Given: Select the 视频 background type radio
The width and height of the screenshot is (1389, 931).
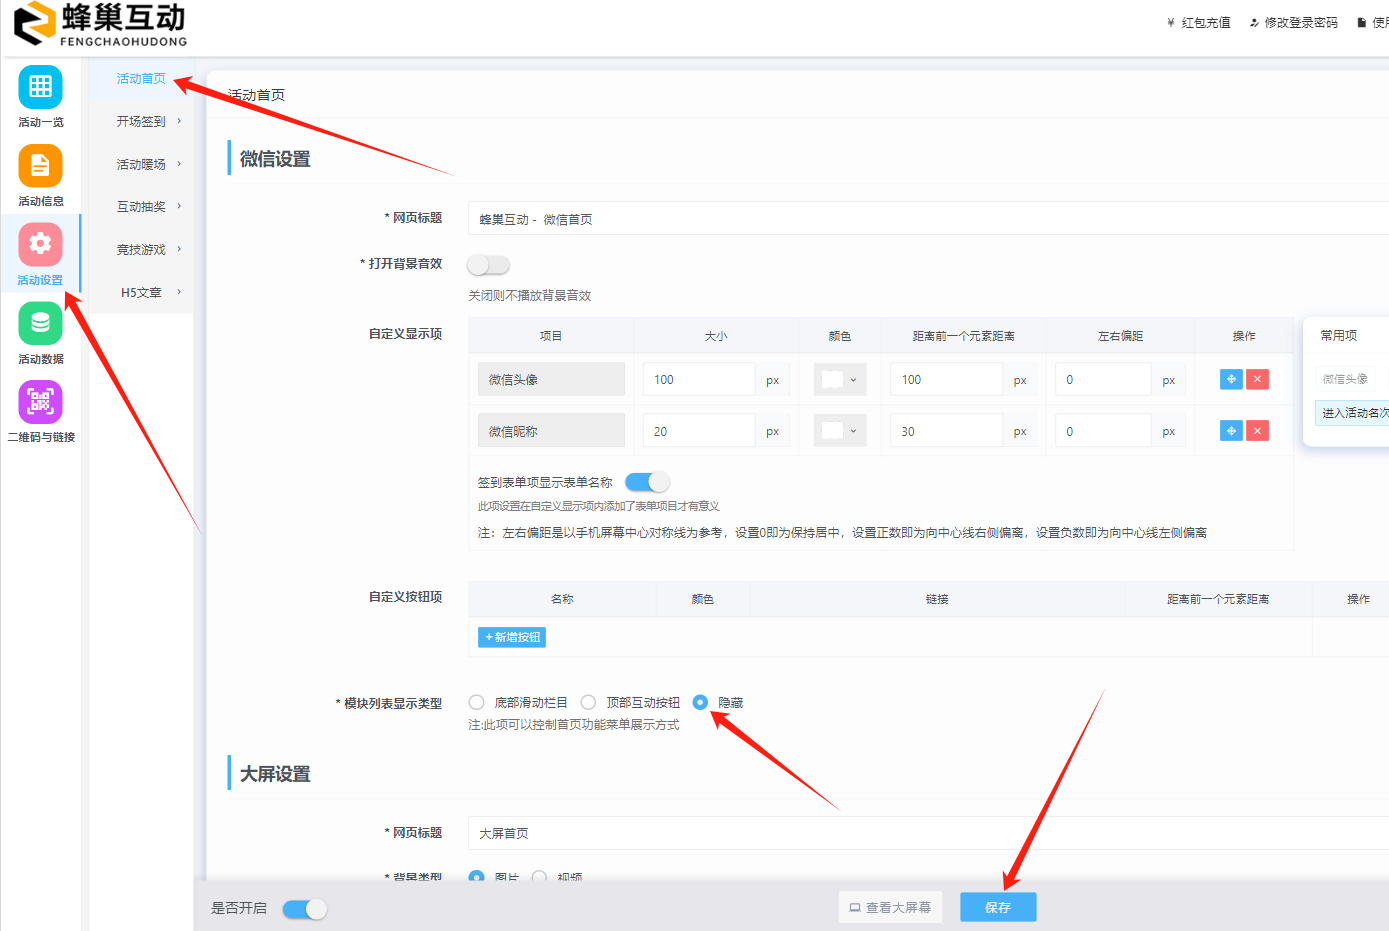Looking at the screenshot, I should click(540, 877).
